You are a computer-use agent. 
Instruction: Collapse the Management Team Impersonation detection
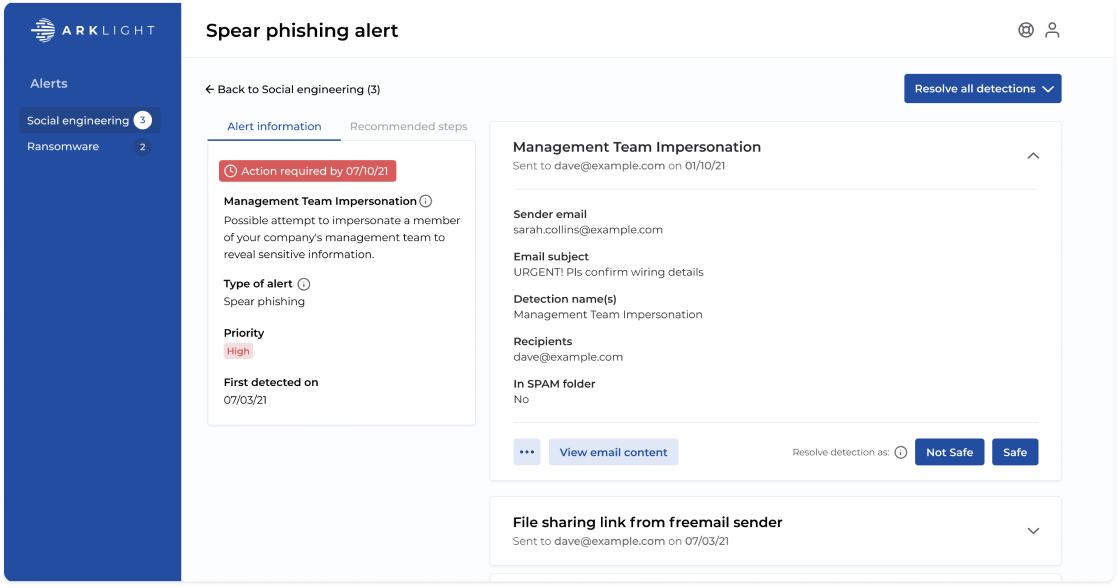(1034, 156)
